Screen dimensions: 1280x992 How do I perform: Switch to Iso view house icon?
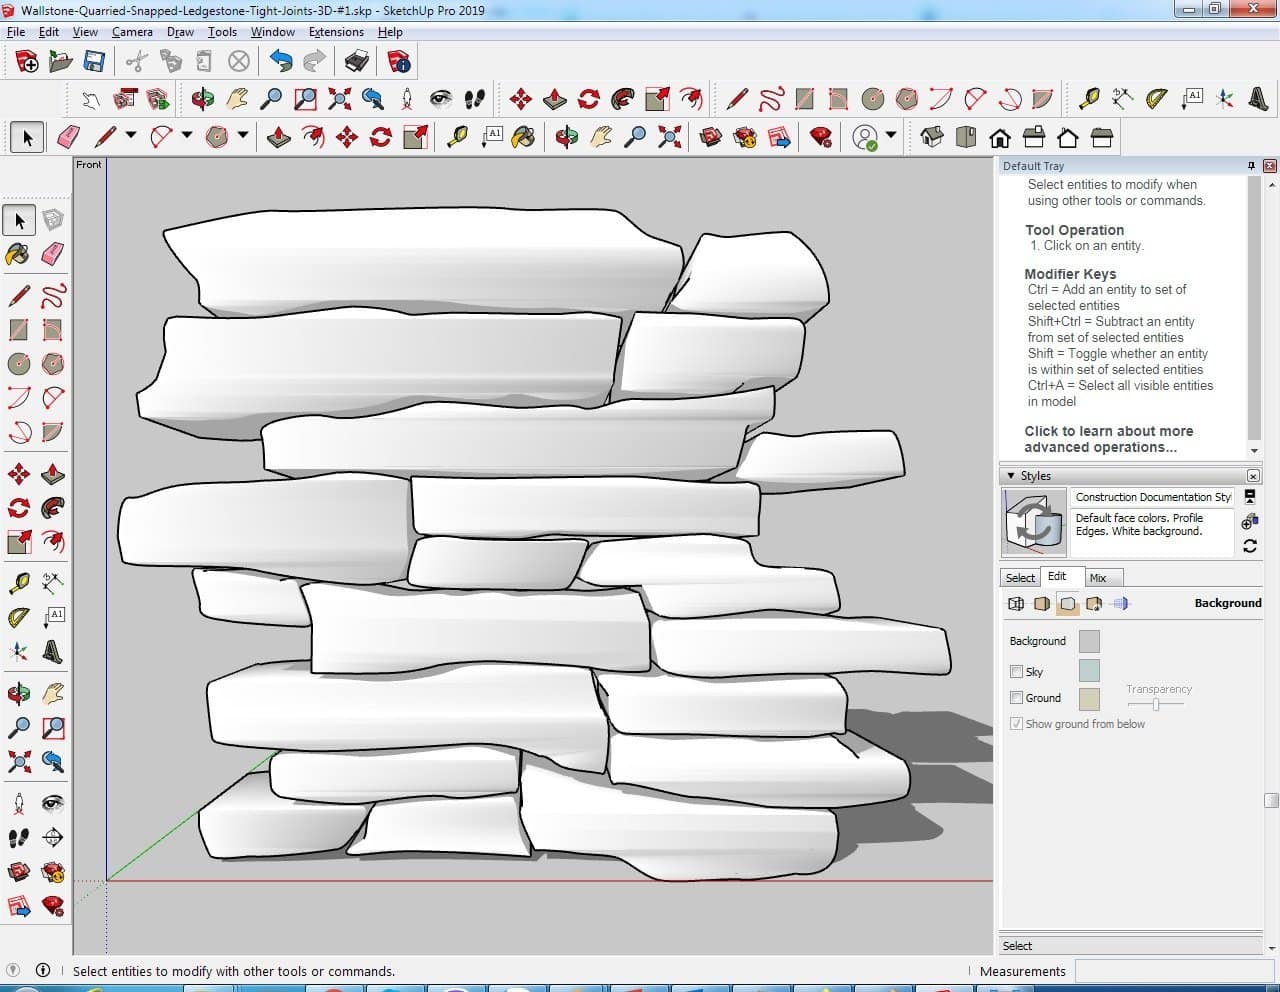coord(932,137)
